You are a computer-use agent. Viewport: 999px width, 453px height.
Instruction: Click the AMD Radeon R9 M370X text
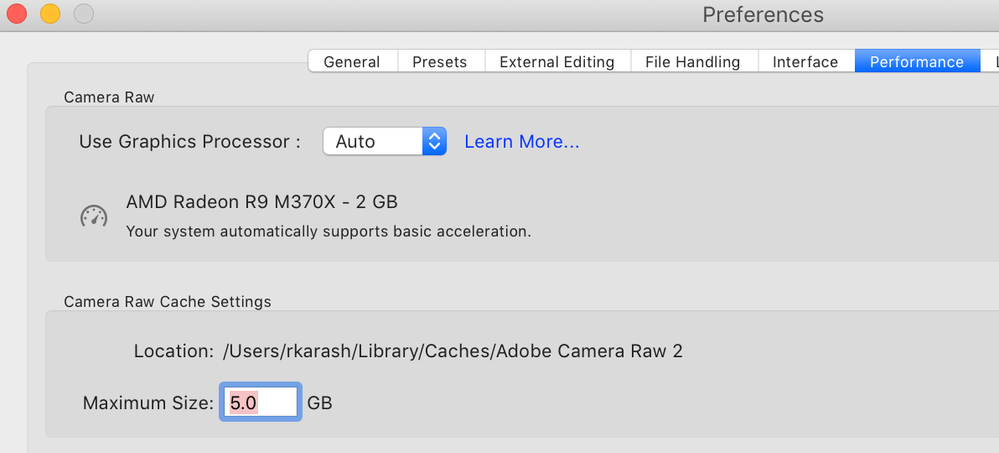[262, 202]
